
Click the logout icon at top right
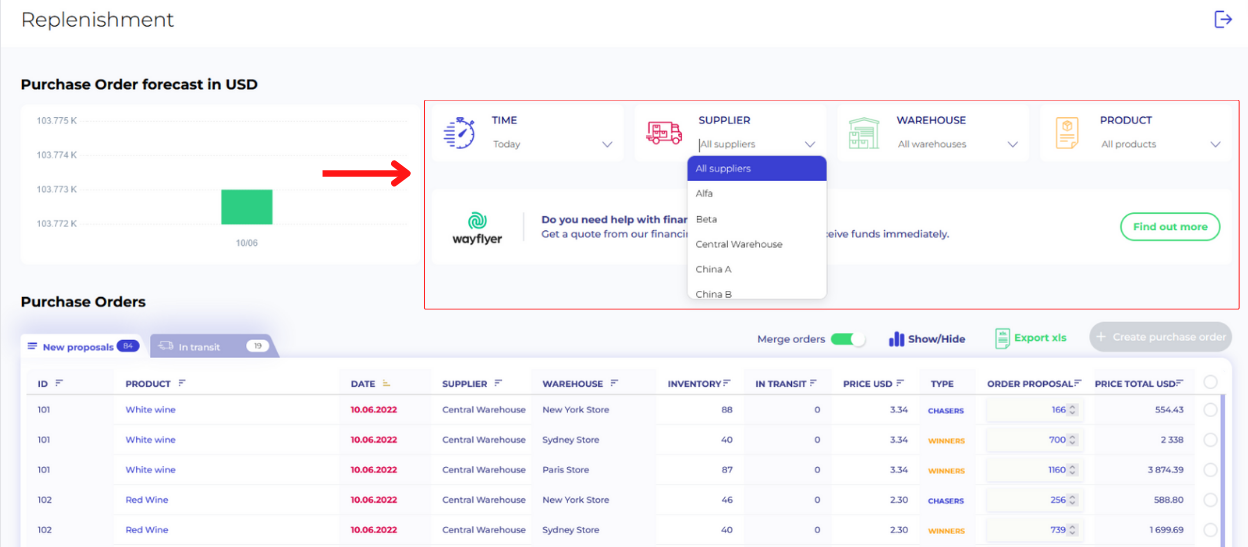(x=1222, y=19)
